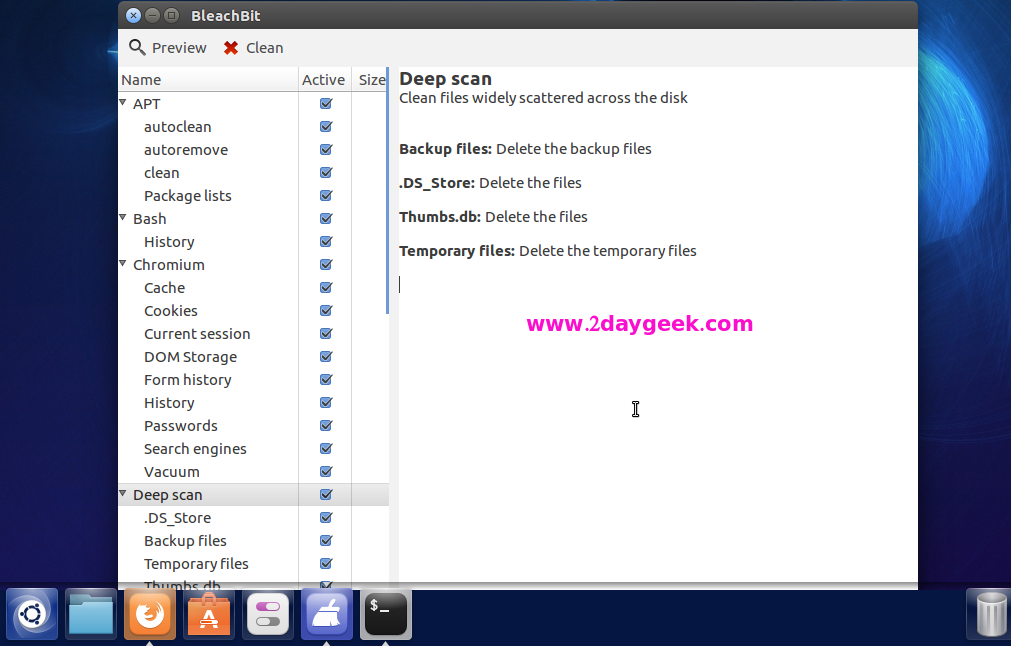Launch Firefox from the dock

[x=150, y=614]
